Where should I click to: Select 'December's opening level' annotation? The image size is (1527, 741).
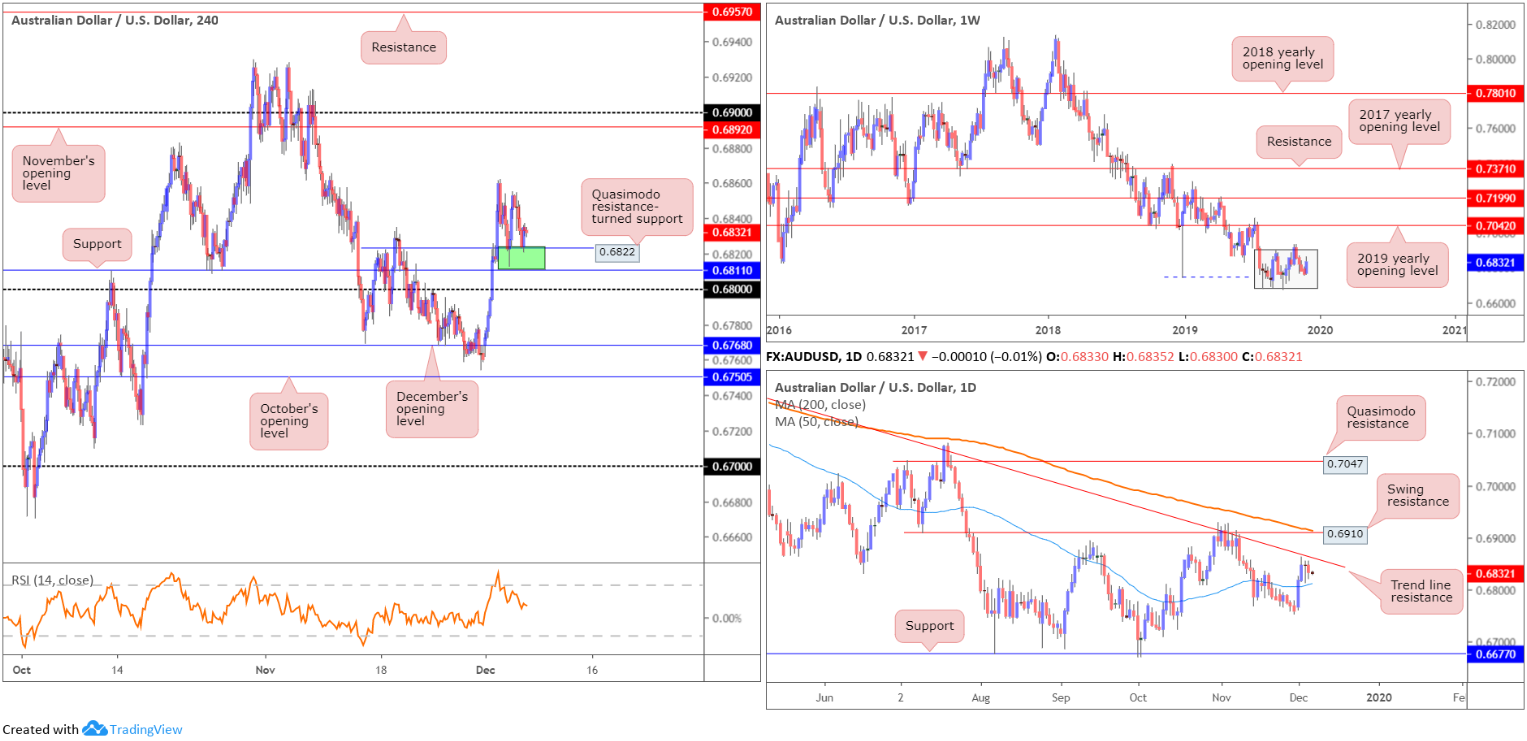(x=431, y=408)
